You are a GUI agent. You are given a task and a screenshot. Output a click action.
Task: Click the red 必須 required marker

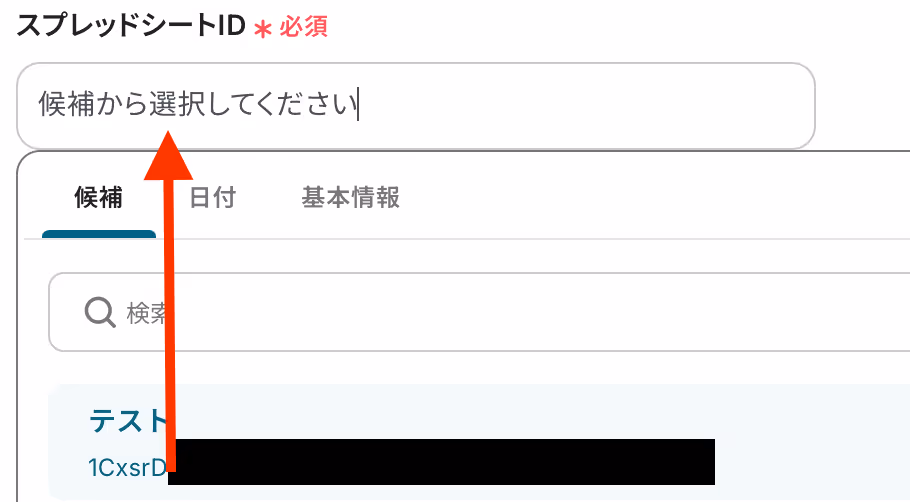coord(304,27)
